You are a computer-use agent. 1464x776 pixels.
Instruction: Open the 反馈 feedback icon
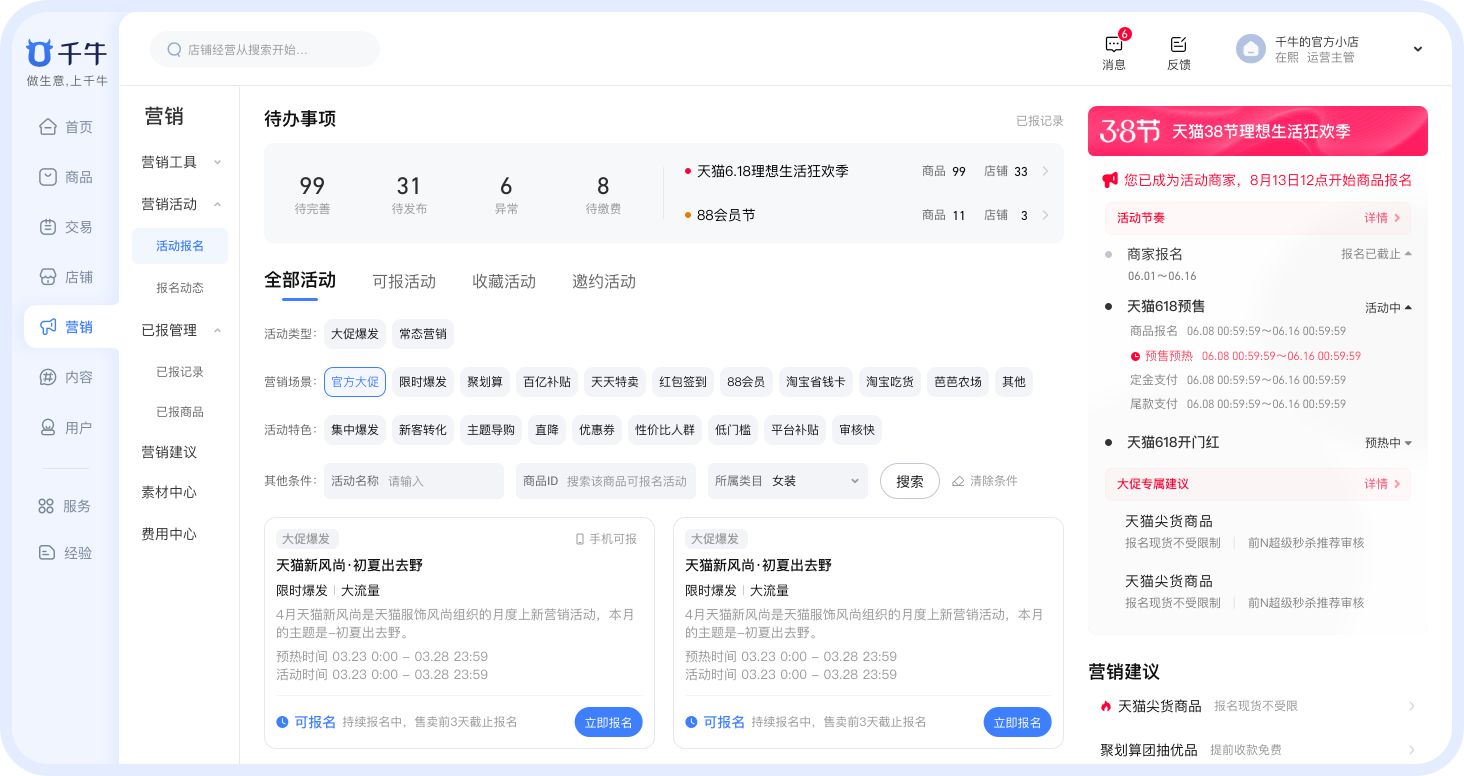pos(1178,44)
